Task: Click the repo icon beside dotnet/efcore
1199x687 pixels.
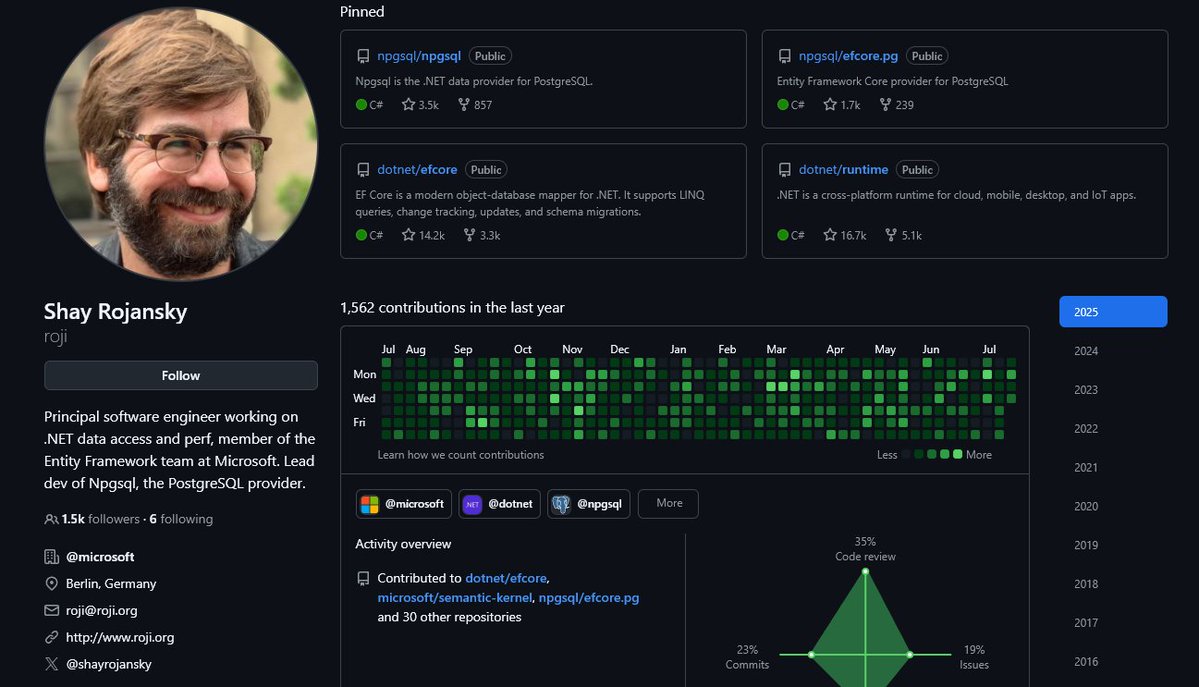Action: (x=363, y=170)
